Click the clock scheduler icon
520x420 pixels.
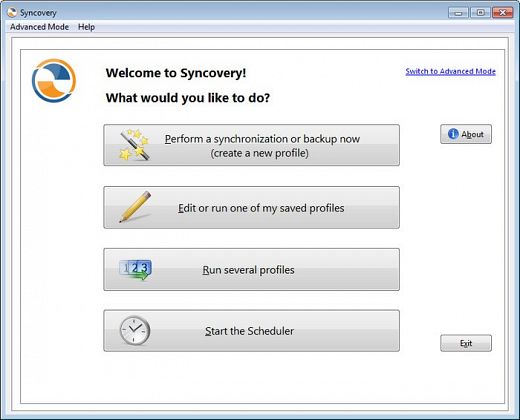[x=135, y=330]
